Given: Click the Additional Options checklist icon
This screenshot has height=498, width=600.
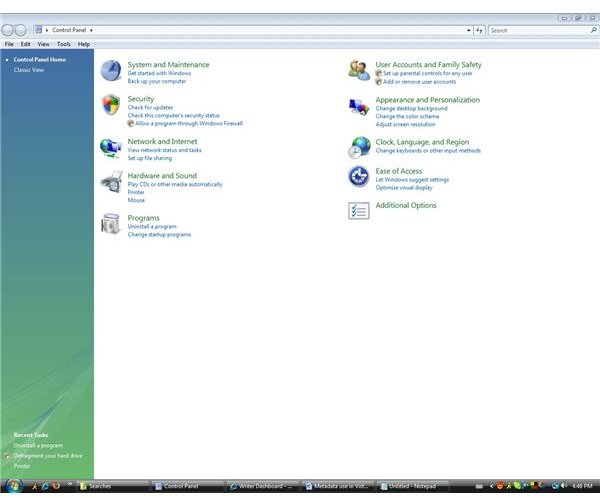Looking at the screenshot, I should click(359, 211).
